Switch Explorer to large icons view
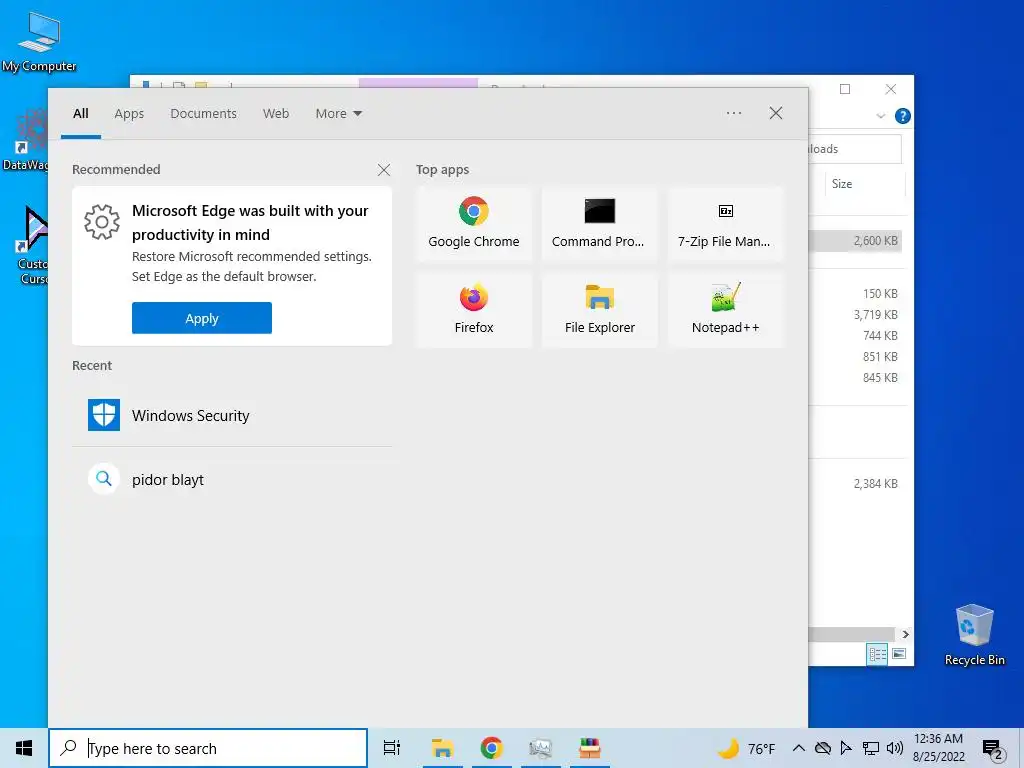Image resolution: width=1024 pixels, height=768 pixels. [x=899, y=654]
